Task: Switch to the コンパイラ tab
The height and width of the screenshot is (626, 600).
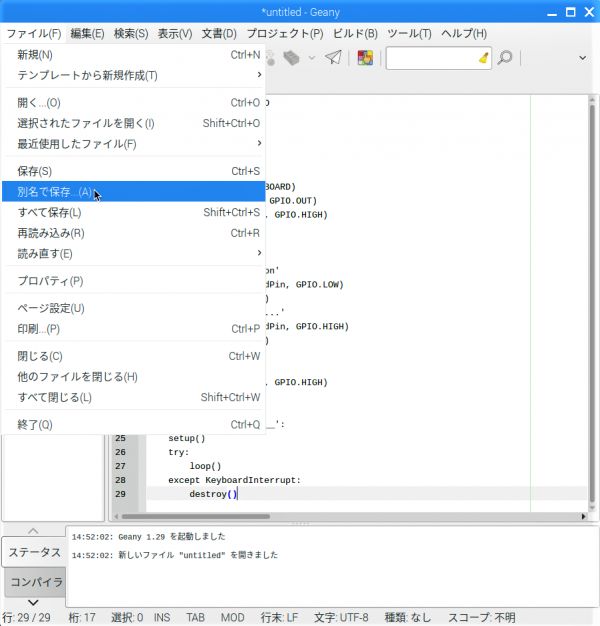Action: click(x=33, y=582)
